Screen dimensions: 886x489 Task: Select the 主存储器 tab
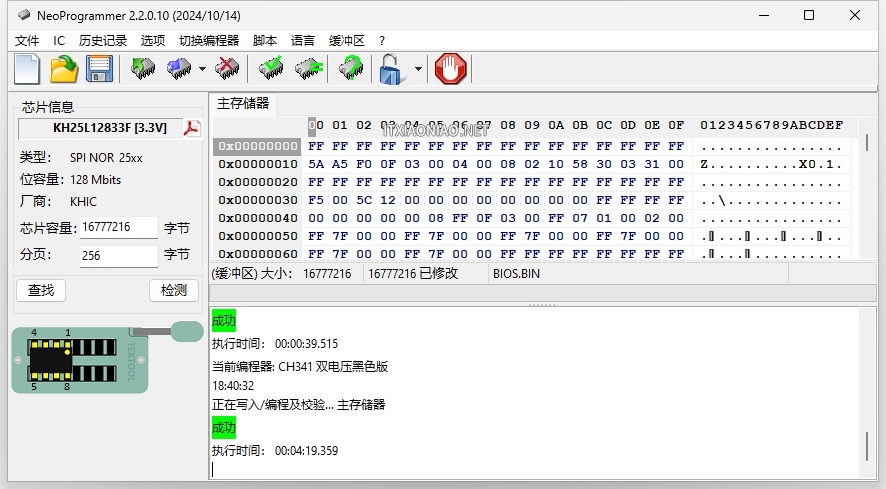tap(243, 103)
